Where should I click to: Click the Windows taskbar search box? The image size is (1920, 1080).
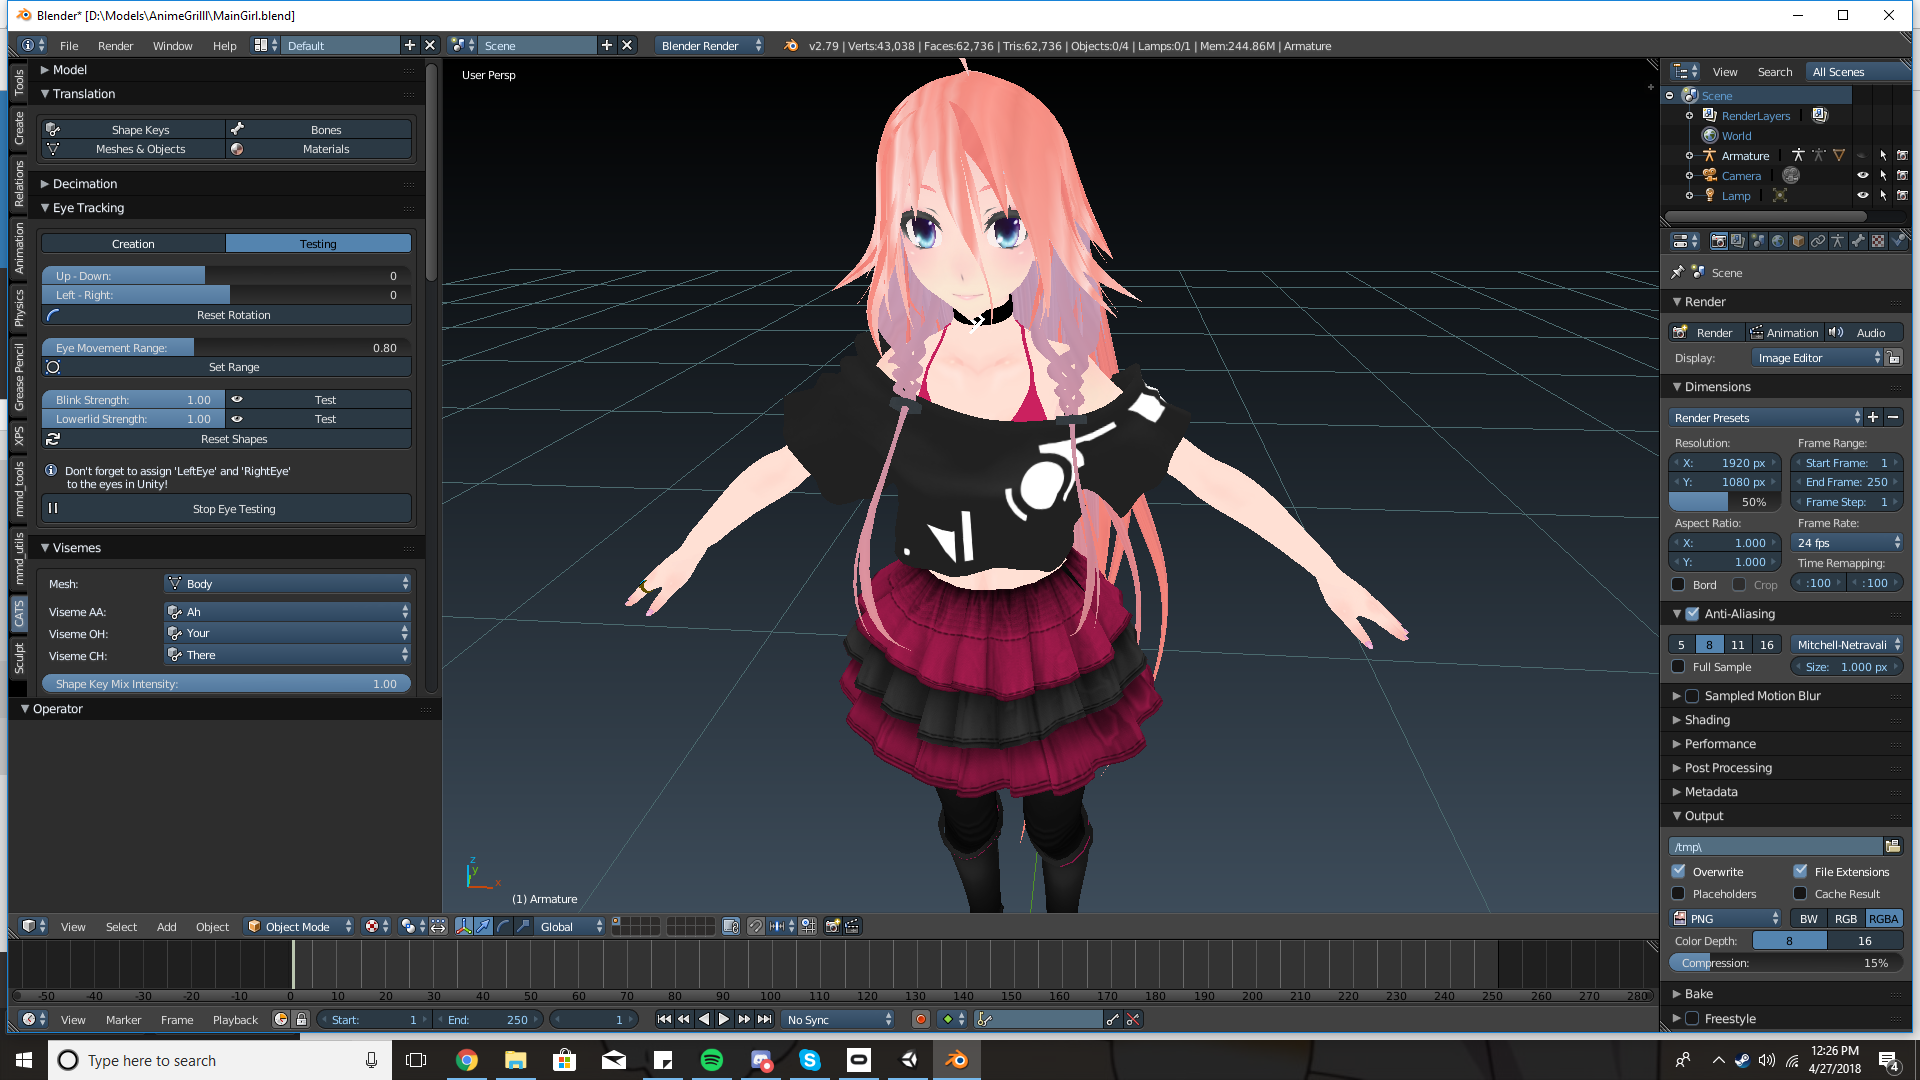220,1060
